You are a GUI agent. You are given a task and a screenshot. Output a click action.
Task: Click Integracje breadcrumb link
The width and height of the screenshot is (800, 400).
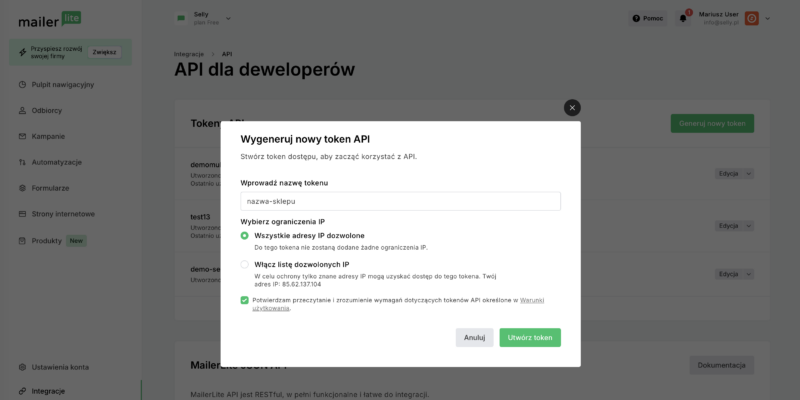coord(189,54)
